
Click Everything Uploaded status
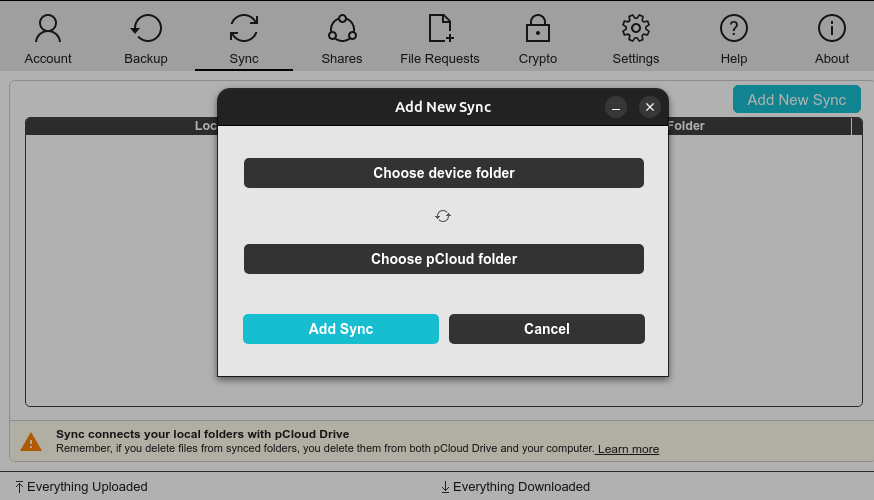(x=81, y=487)
